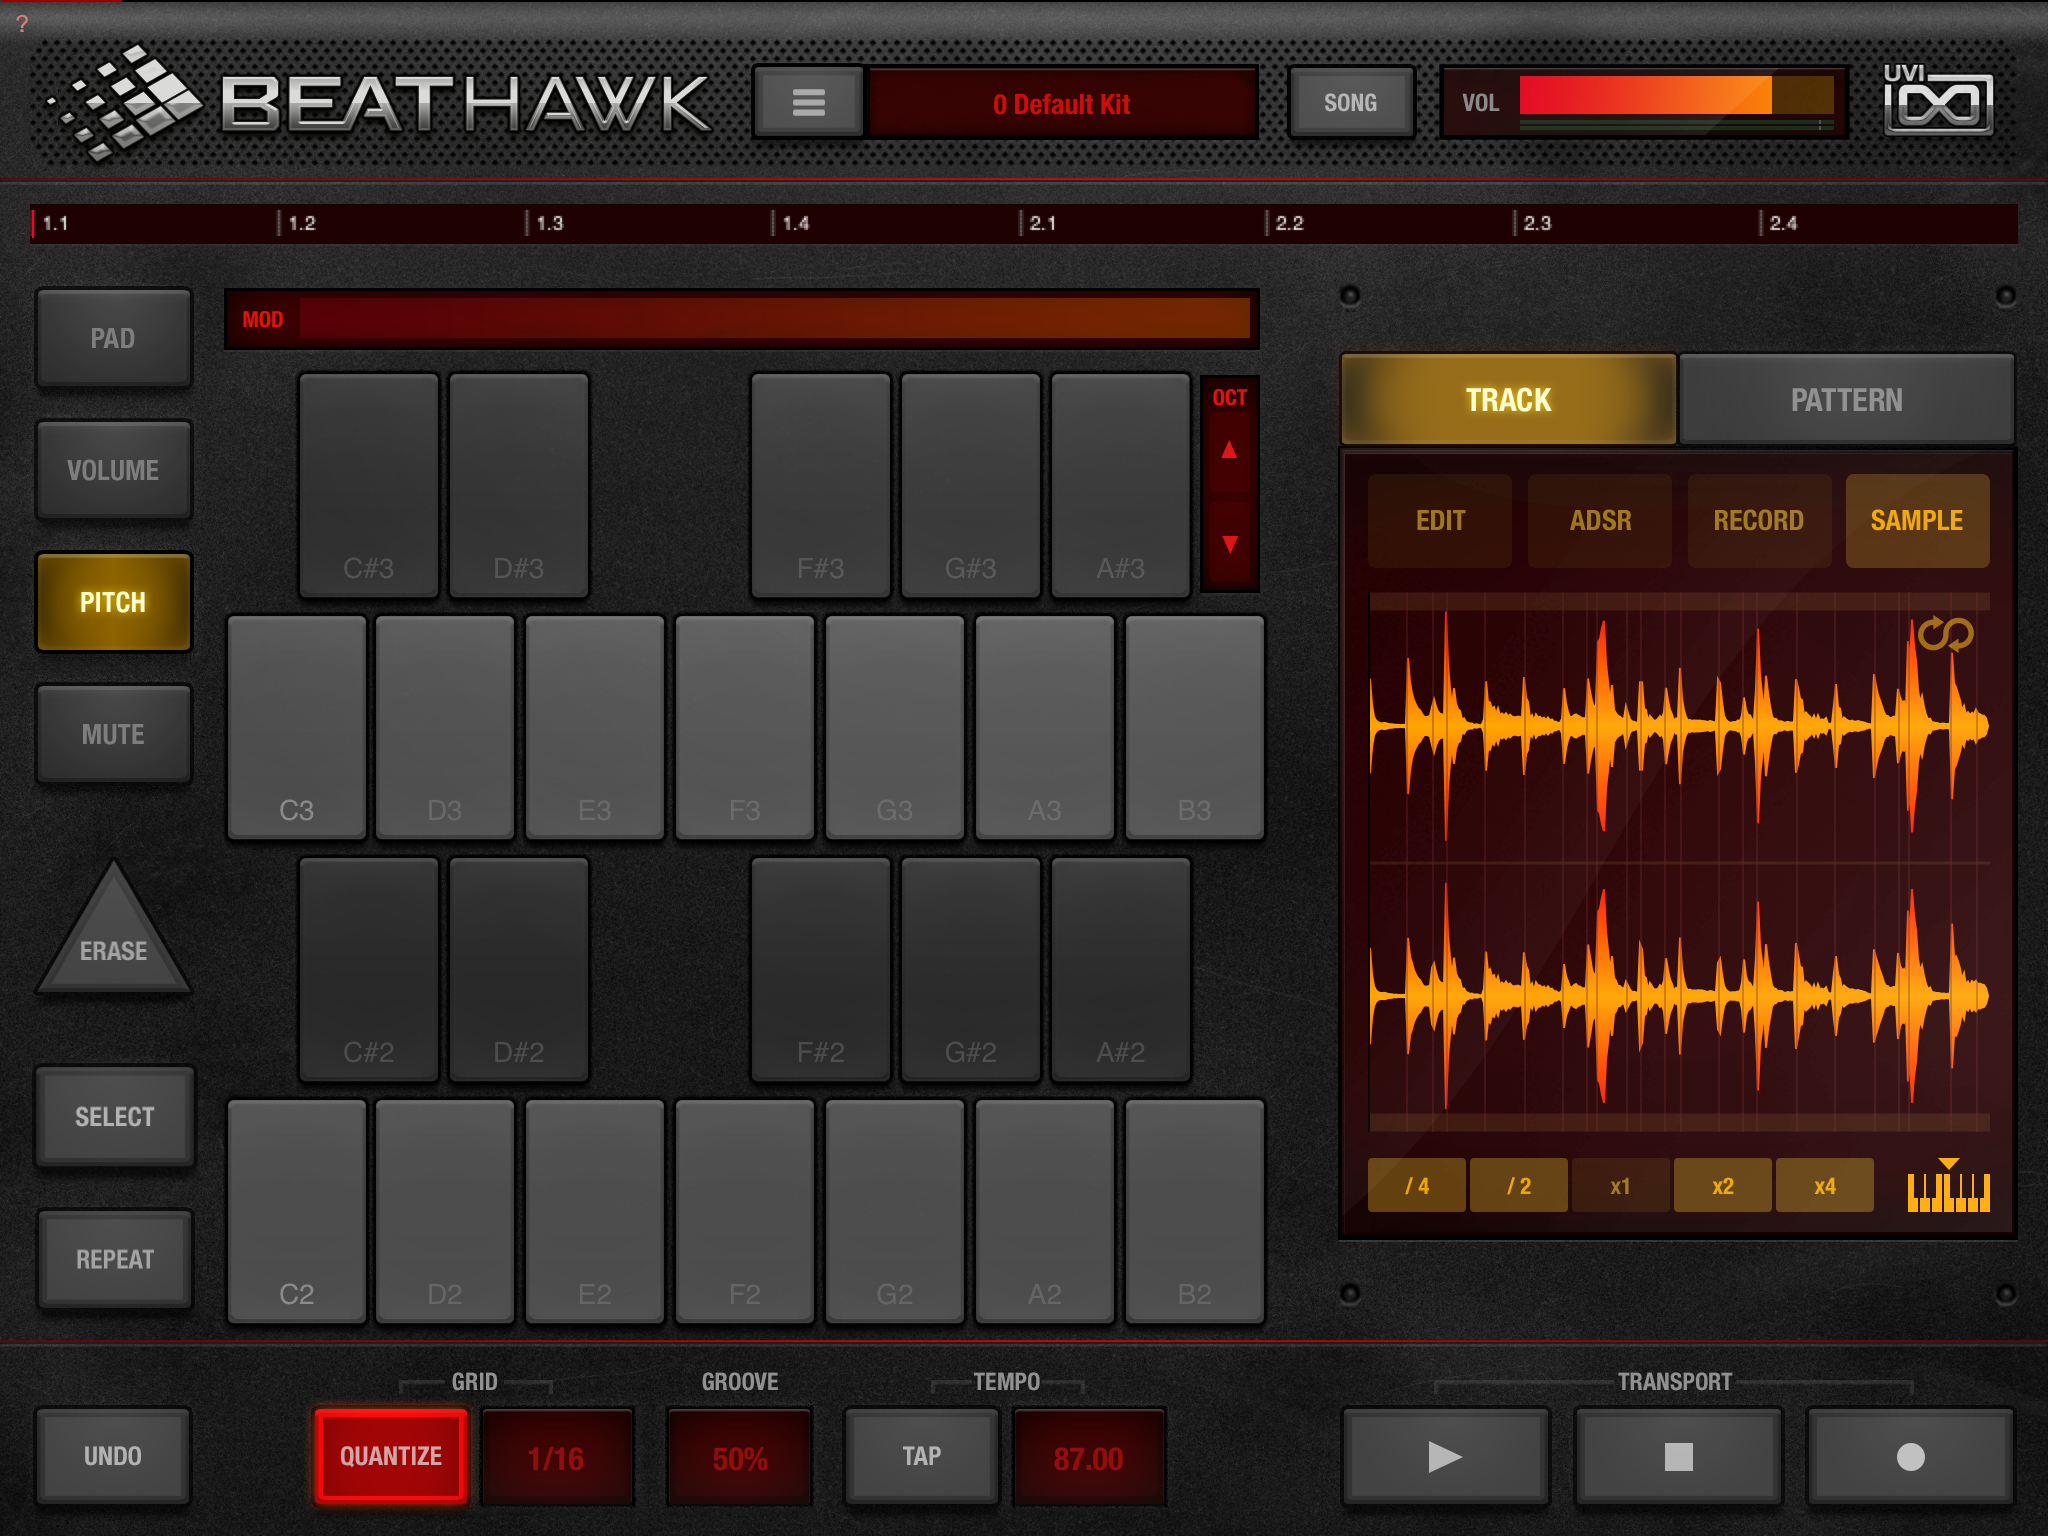Start playback with the play button

point(1445,1456)
